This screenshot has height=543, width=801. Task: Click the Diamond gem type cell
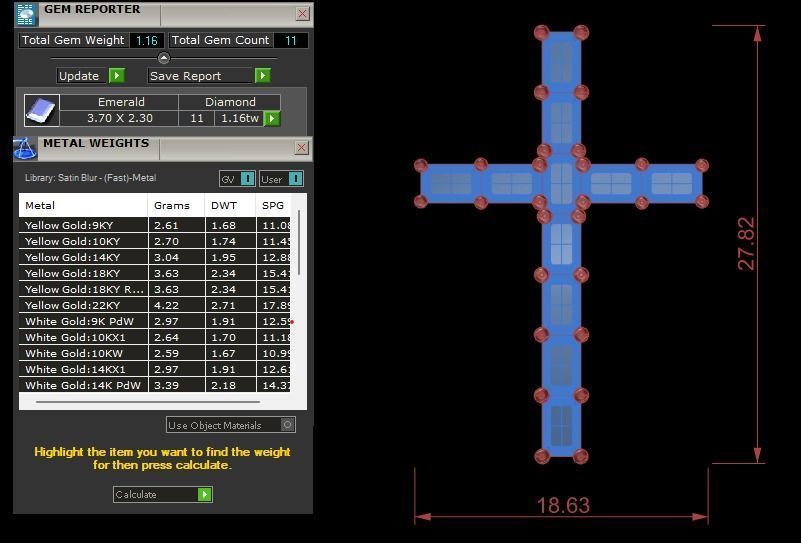[230, 102]
